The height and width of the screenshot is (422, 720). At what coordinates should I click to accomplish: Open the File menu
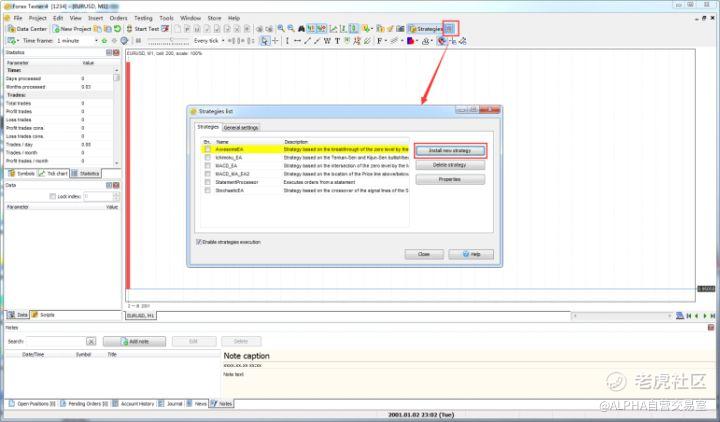point(18,18)
